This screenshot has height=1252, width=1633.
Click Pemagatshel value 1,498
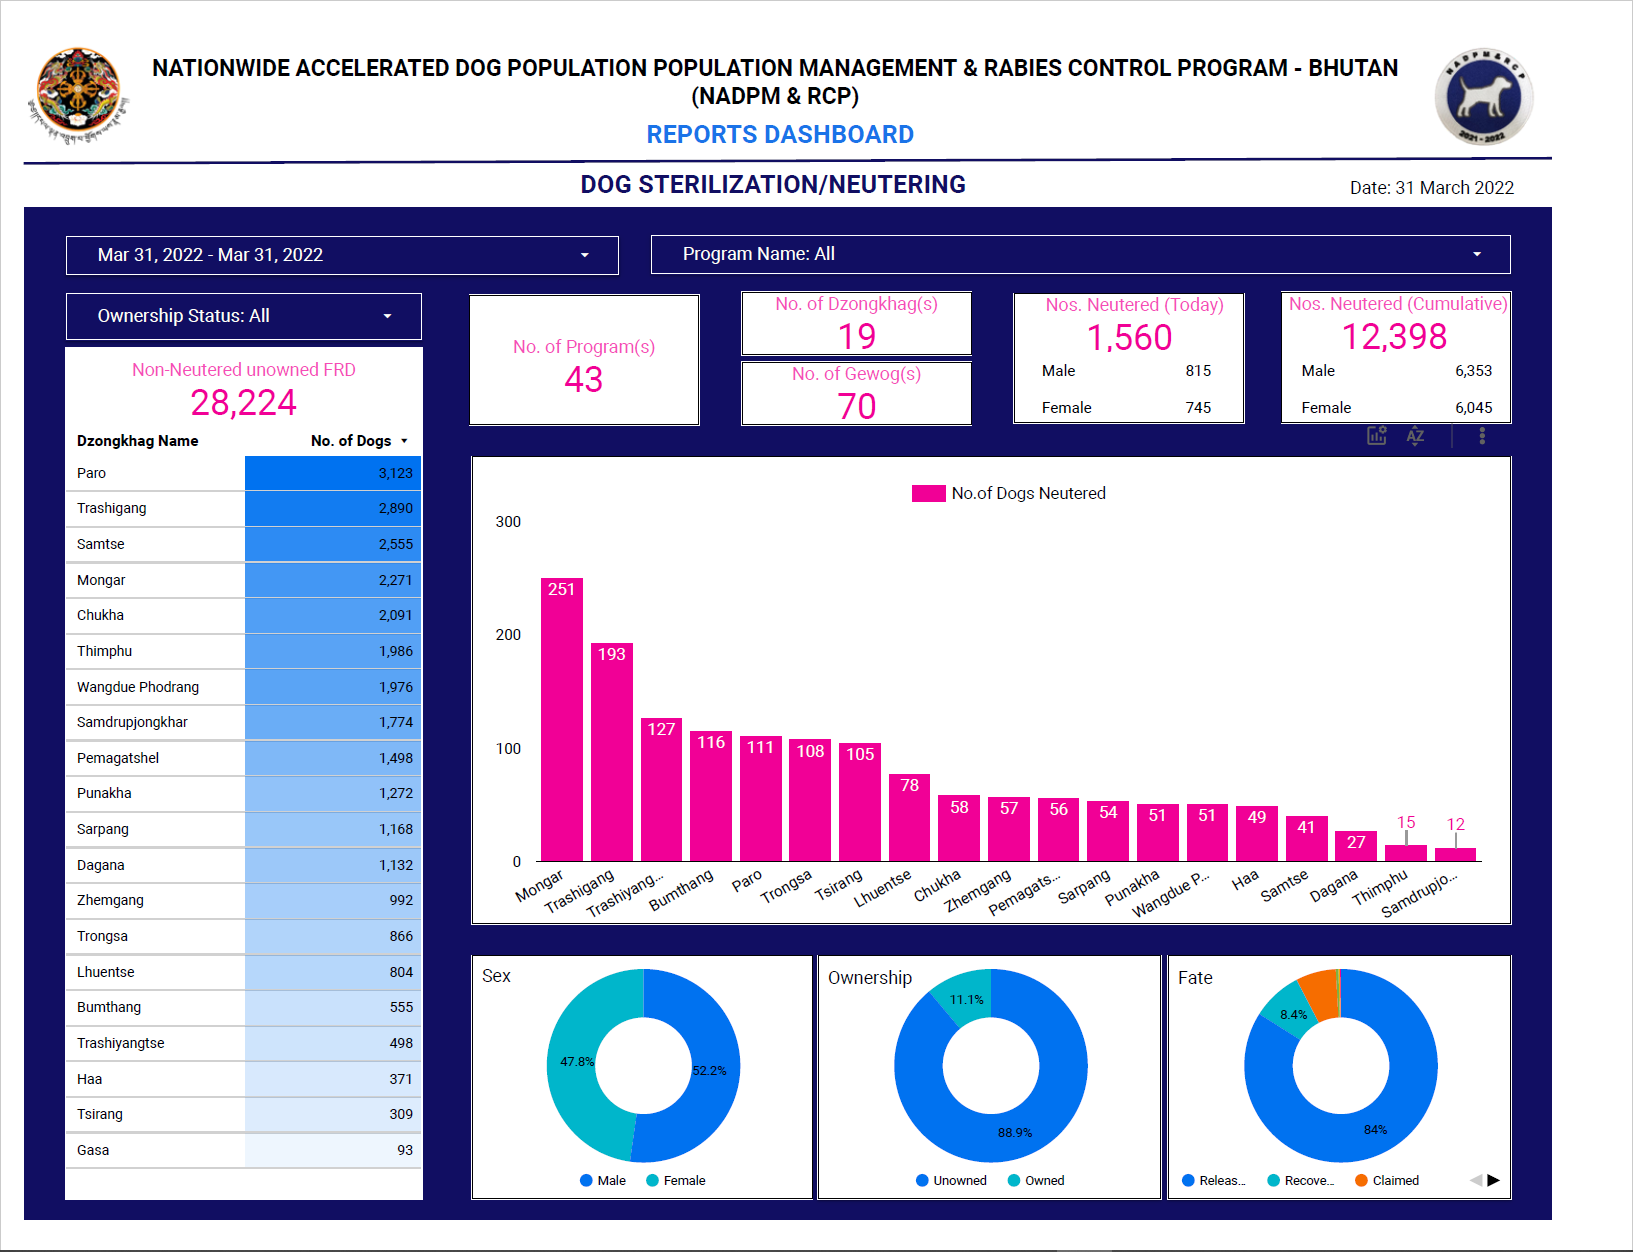point(396,758)
